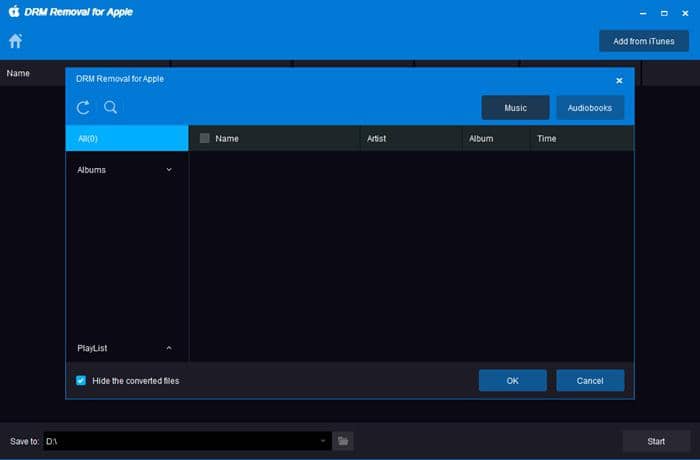The image size is (700, 460).
Task: Switch to the Audiobooks tab
Action: tap(590, 108)
